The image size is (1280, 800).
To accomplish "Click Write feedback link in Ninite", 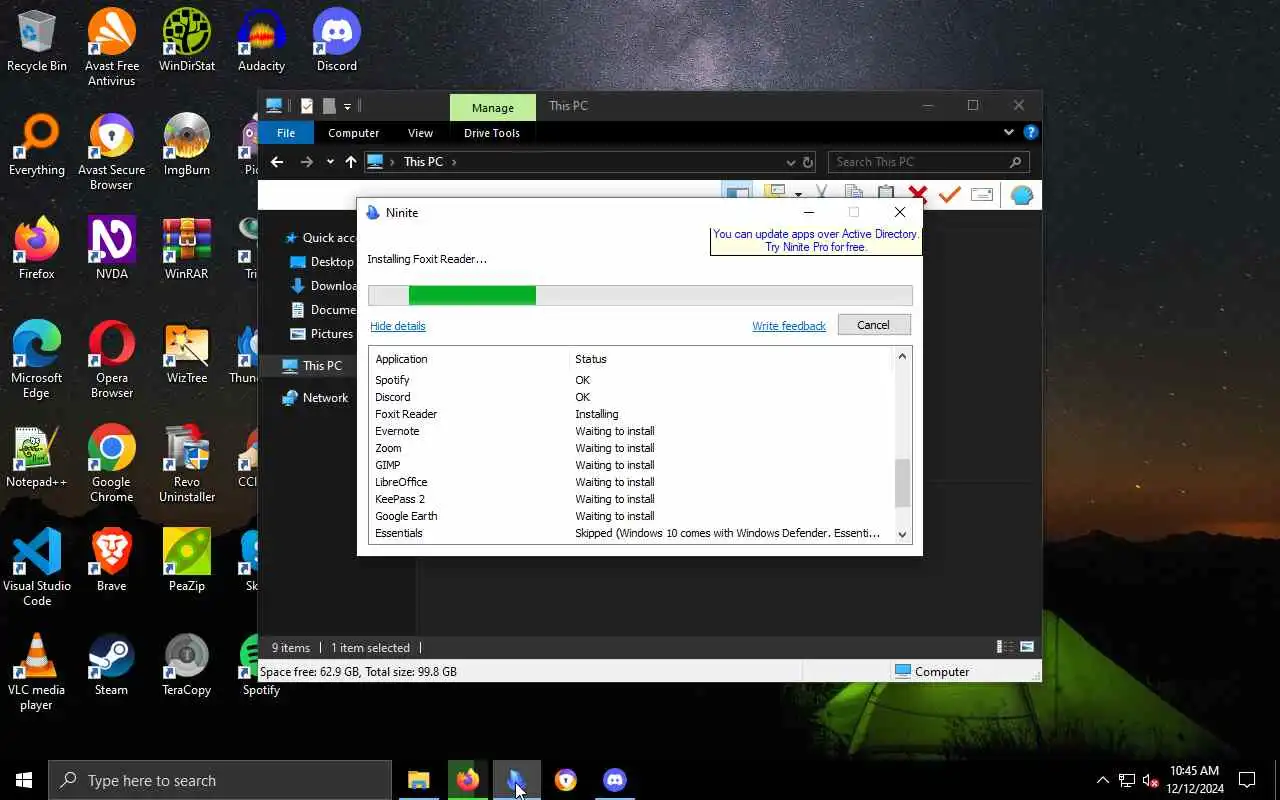I will coord(789,326).
